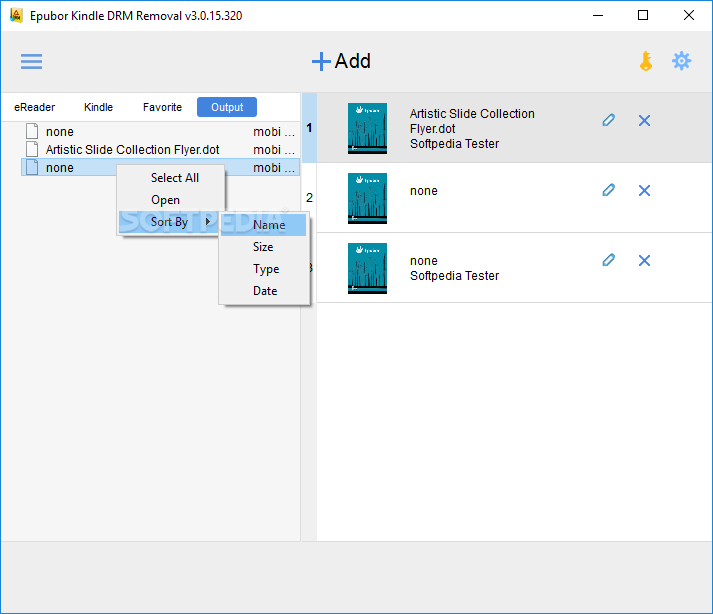
Task: Open the hamburger menu
Action: coord(31,61)
